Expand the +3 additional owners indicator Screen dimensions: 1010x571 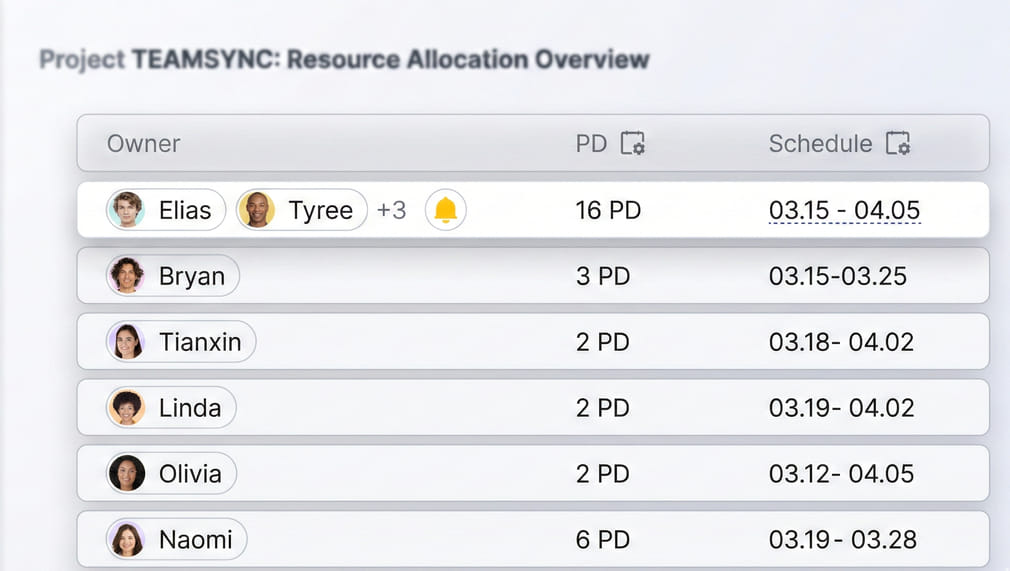click(x=391, y=210)
